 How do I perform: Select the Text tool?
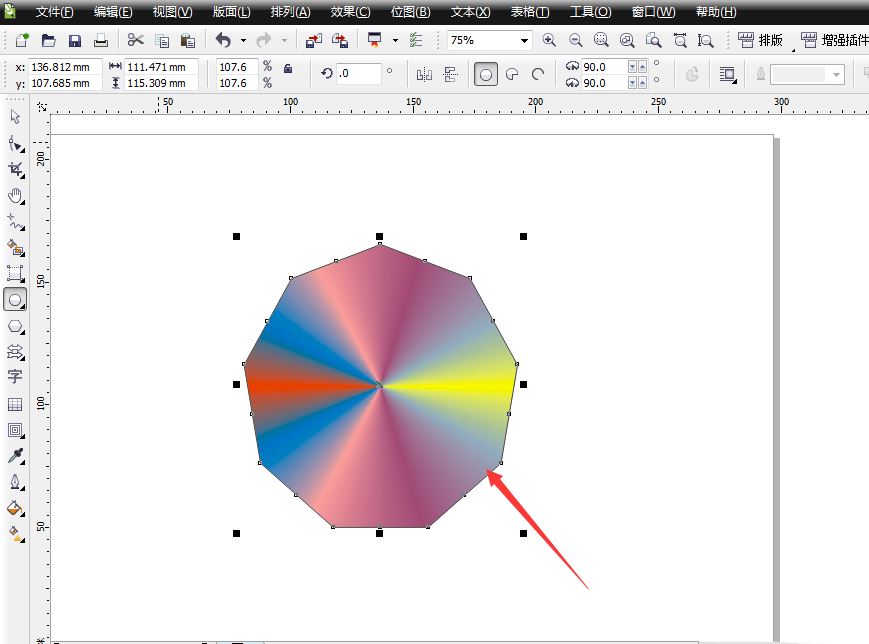pos(14,378)
